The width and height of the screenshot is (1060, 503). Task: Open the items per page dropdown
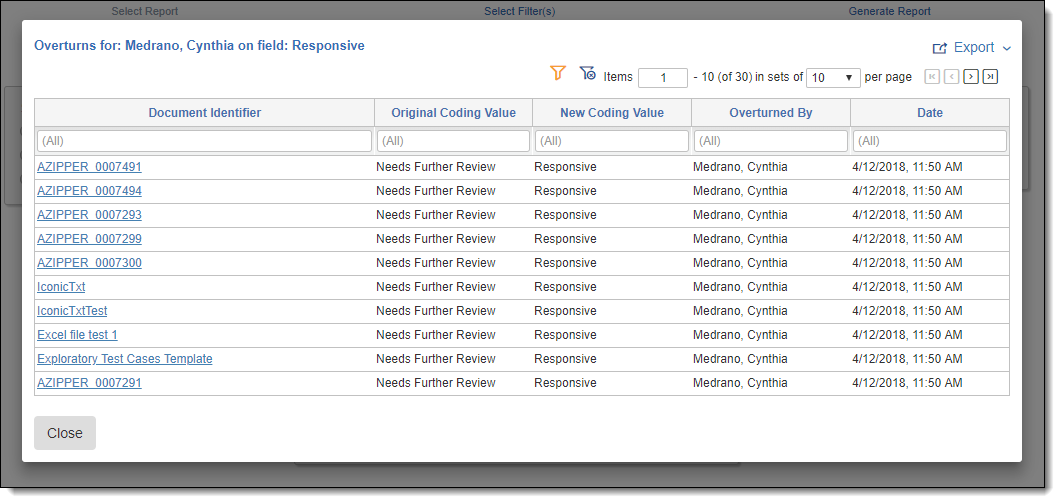coord(833,77)
